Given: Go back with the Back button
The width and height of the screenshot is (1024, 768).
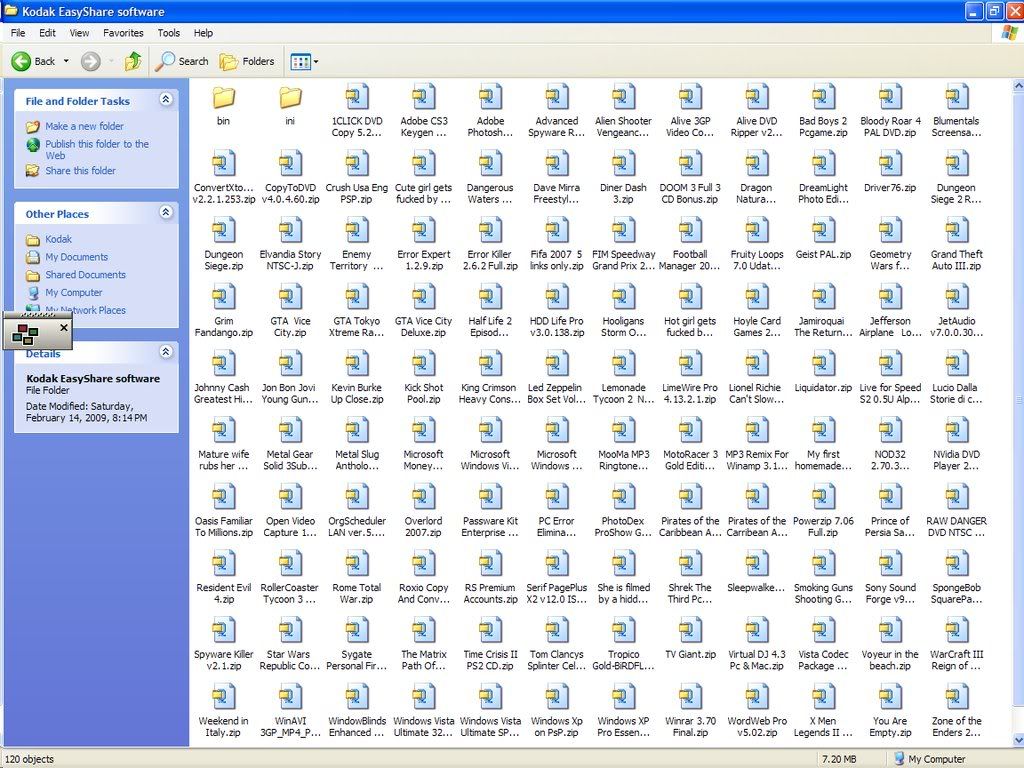Looking at the screenshot, I should [34, 61].
